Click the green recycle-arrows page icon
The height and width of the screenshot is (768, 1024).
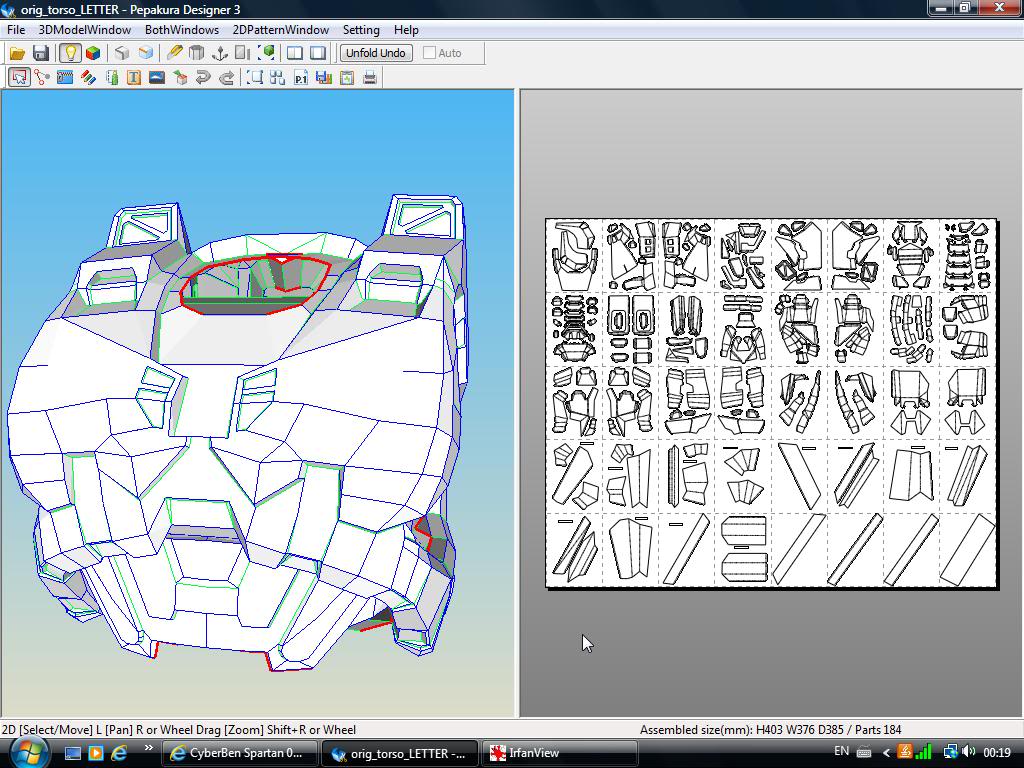tap(347, 78)
